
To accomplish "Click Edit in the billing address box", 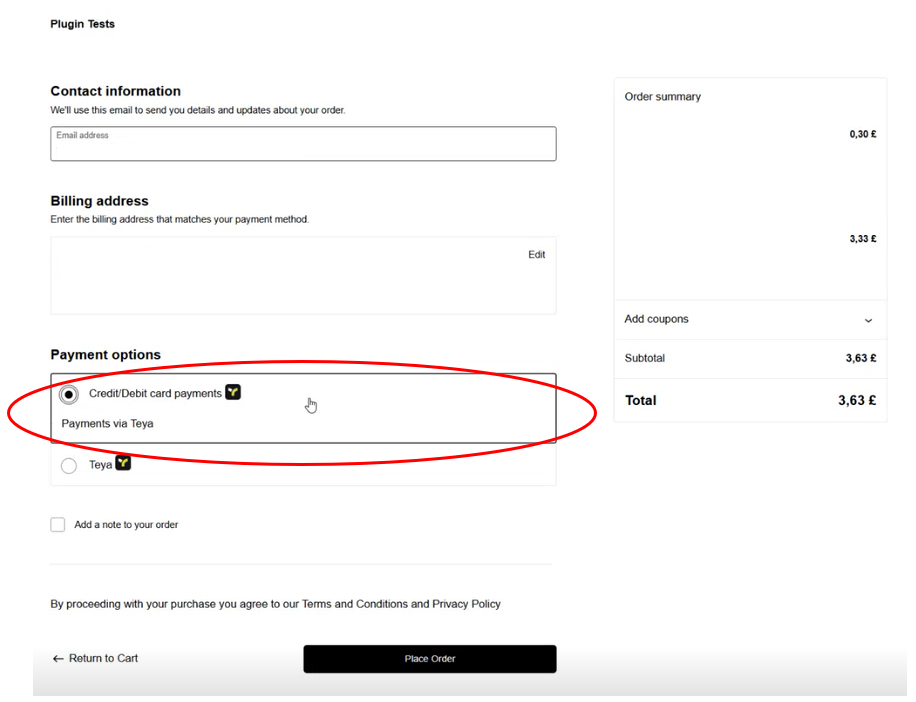I will tap(536, 255).
